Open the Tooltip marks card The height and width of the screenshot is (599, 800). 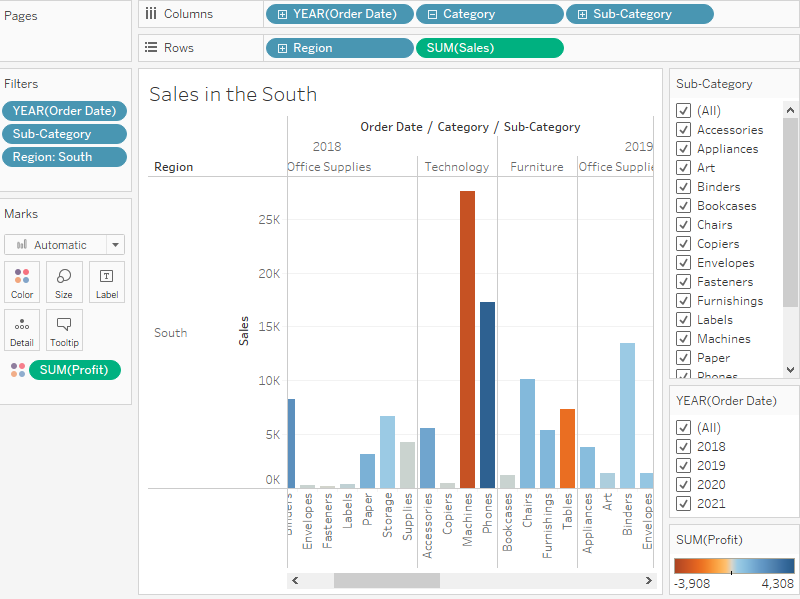tap(64, 329)
